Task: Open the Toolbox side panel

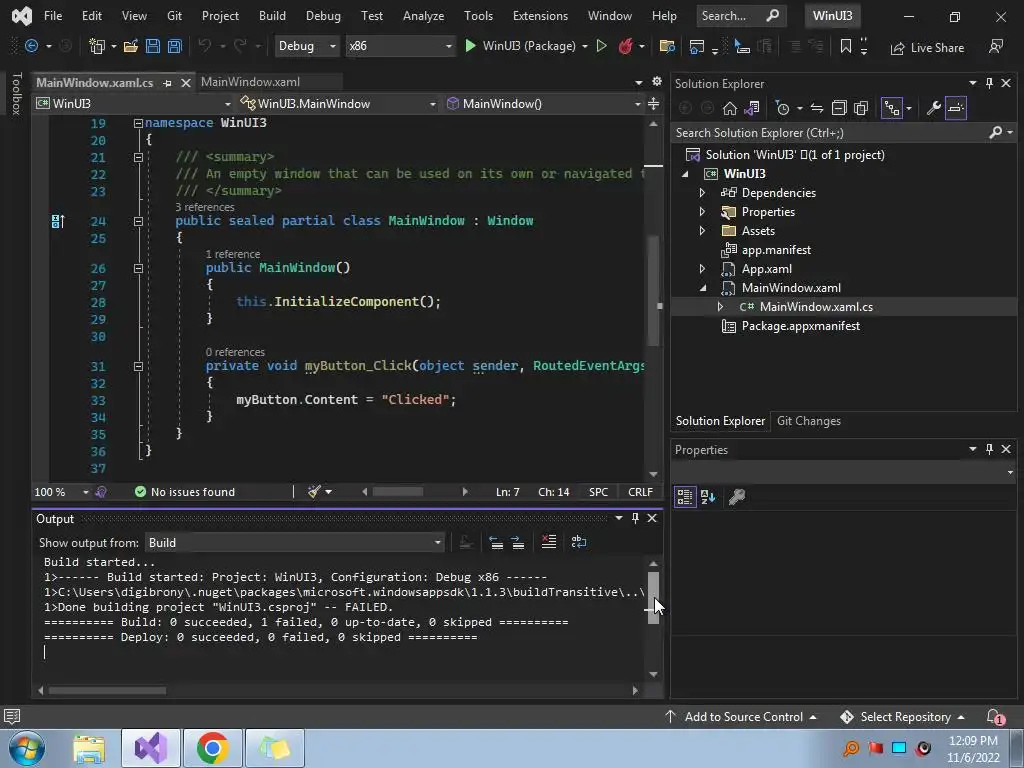Action: coord(17,93)
